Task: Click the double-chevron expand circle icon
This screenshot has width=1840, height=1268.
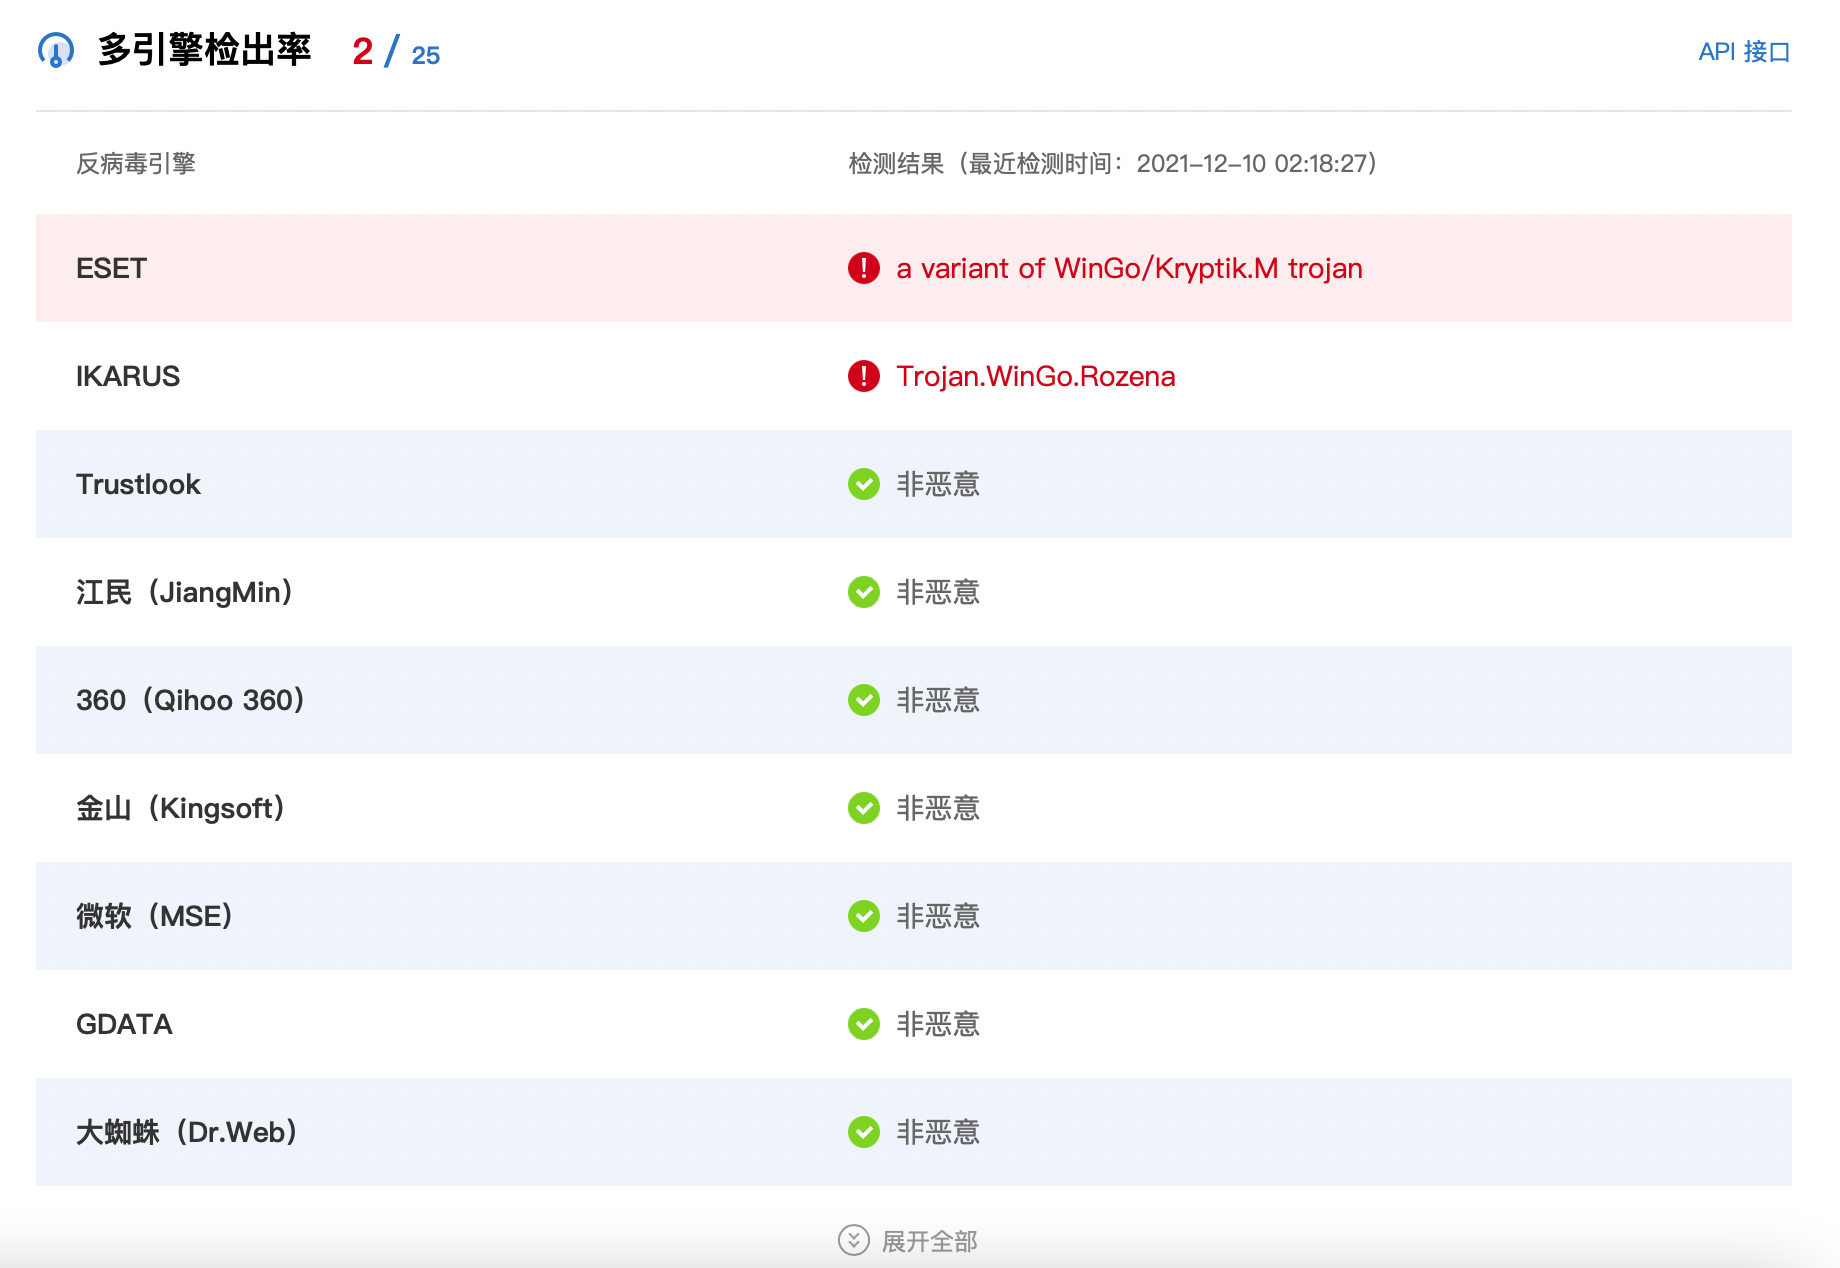Action: coord(853,1240)
